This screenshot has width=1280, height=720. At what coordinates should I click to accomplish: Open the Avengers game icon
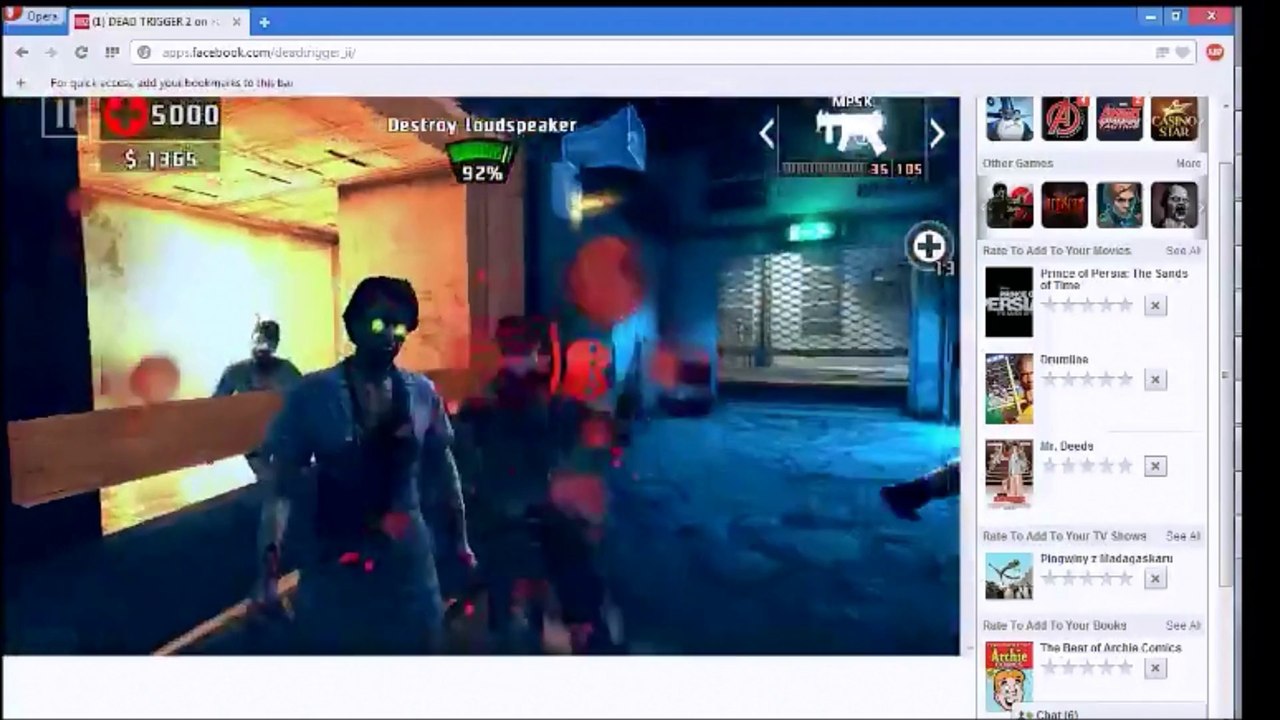pos(1065,117)
